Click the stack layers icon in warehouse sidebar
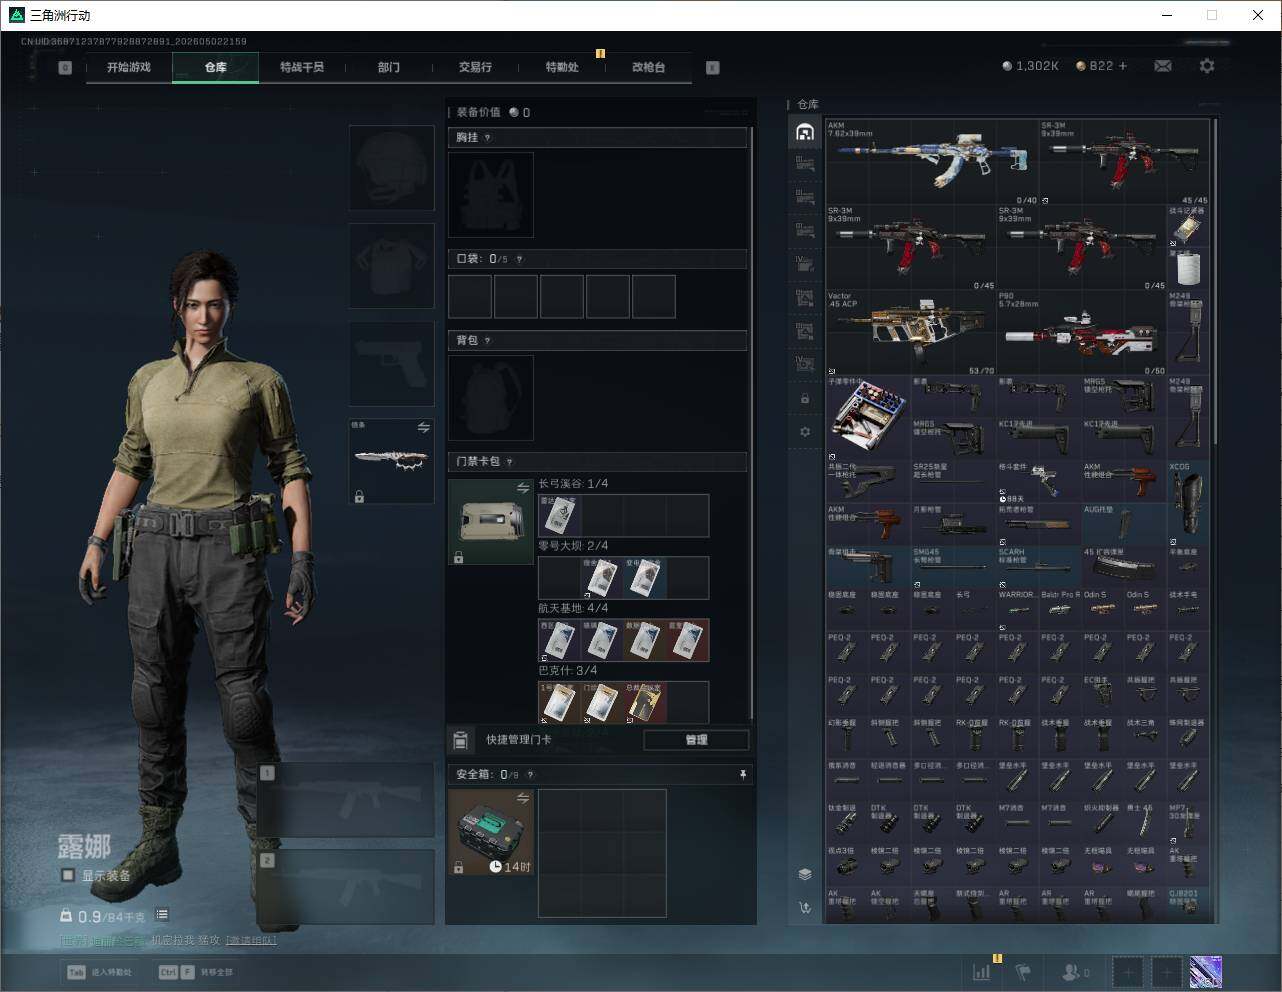Image resolution: width=1282 pixels, height=992 pixels. tap(805, 874)
